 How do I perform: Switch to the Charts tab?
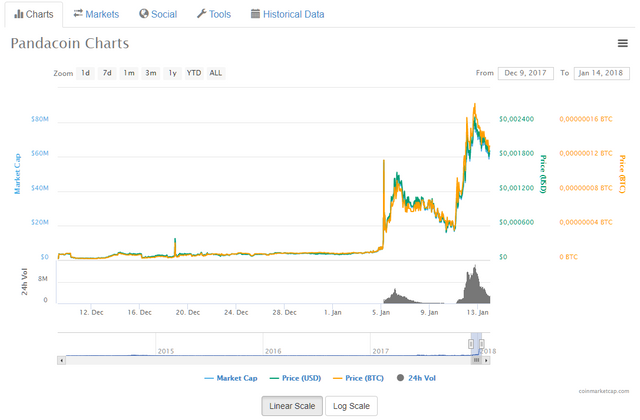pos(34,15)
